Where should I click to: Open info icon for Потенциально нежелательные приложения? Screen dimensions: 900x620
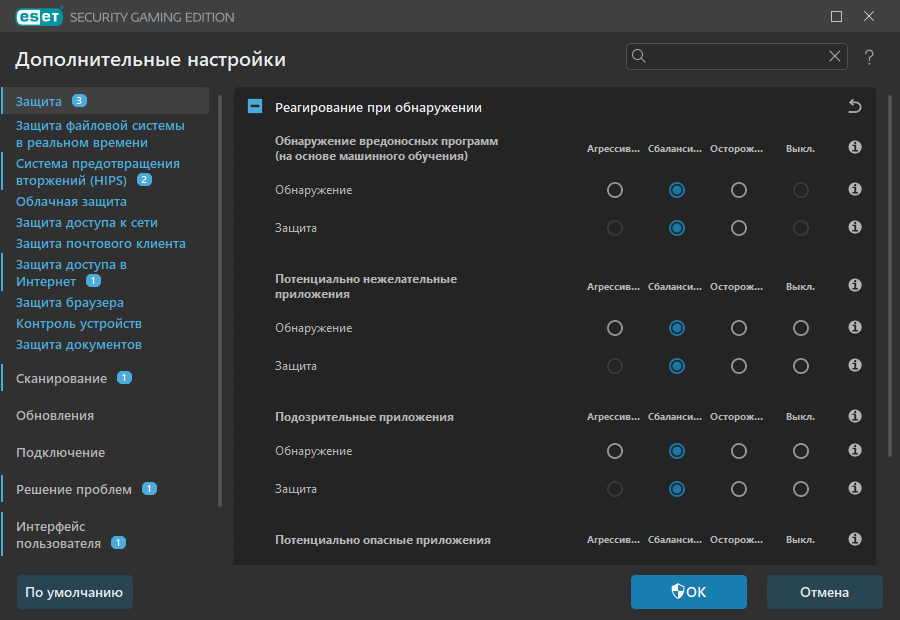click(855, 285)
